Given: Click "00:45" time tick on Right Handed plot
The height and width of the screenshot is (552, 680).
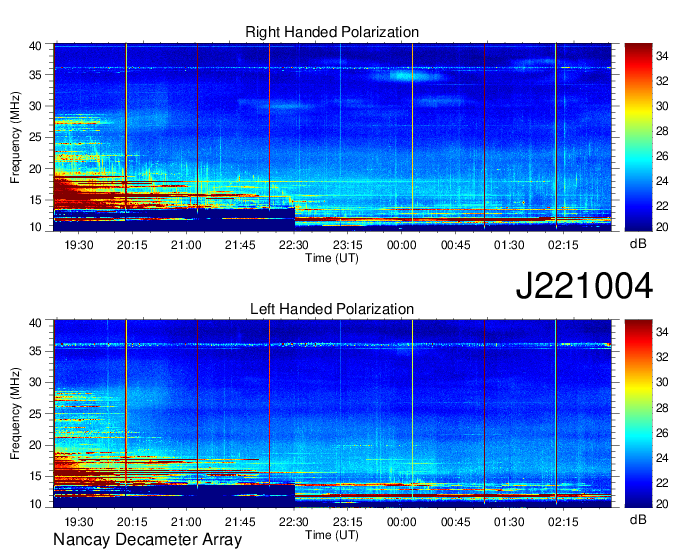Looking at the screenshot, I should (455, 245).
